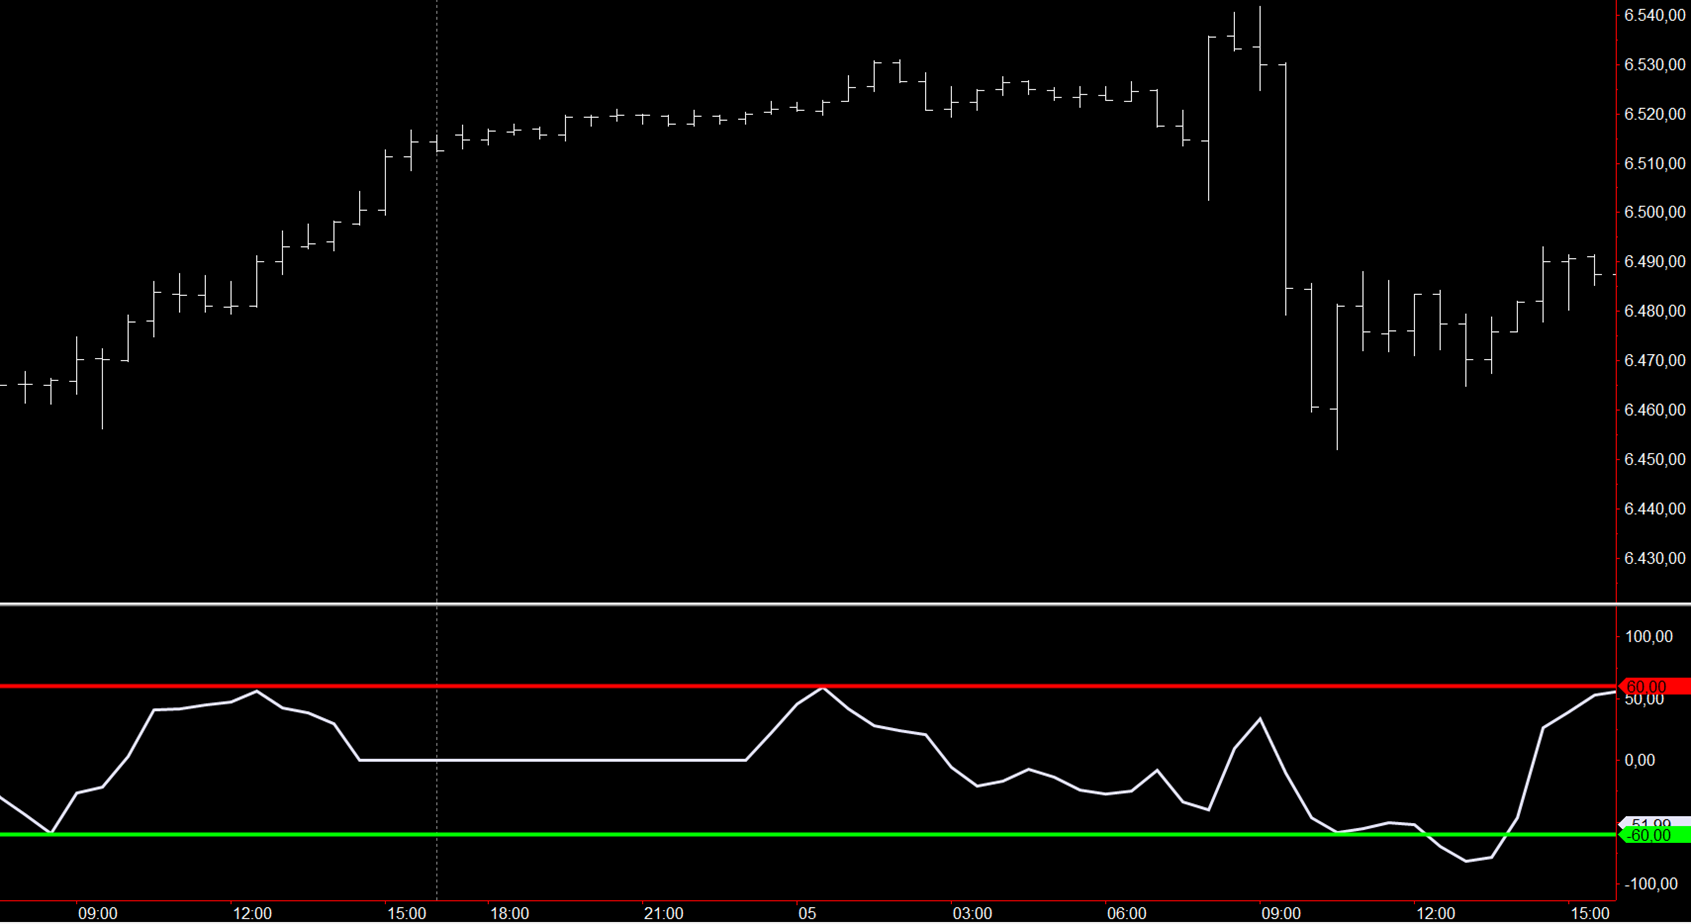Click the white current-value tag above -60,00

[1654, 822]
